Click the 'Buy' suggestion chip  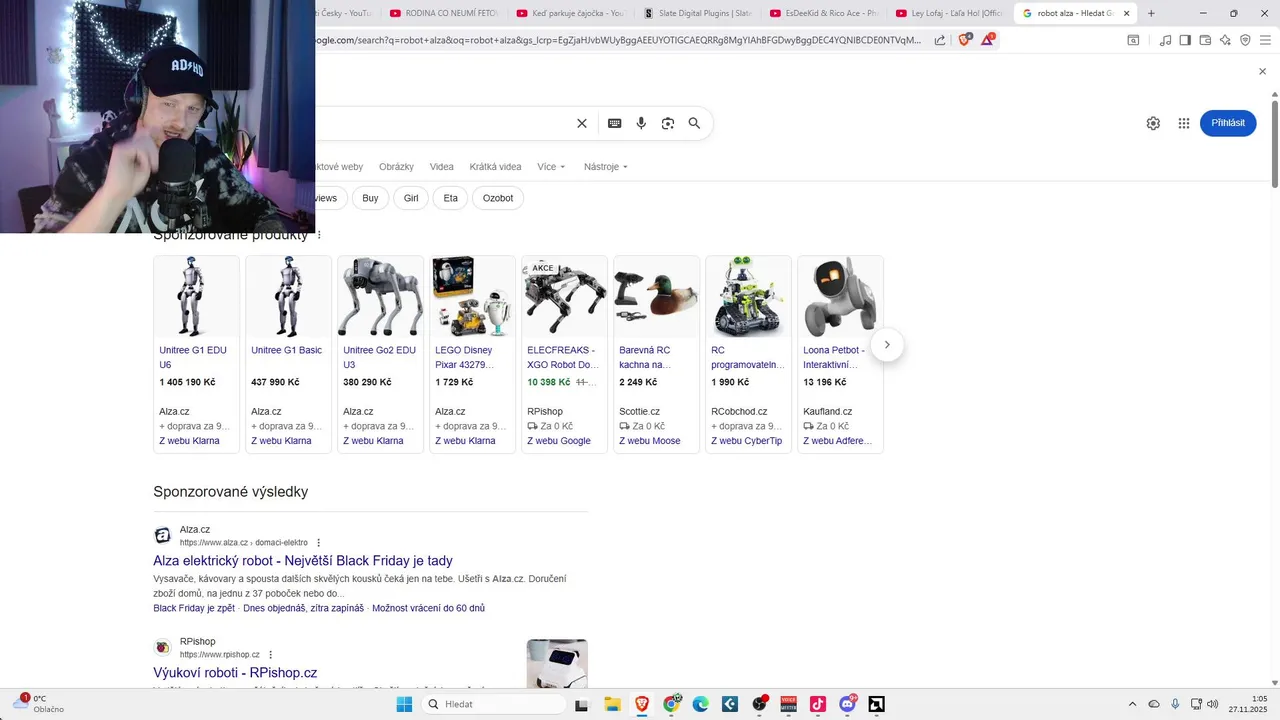pyautogui.click(x=370, y=198)
